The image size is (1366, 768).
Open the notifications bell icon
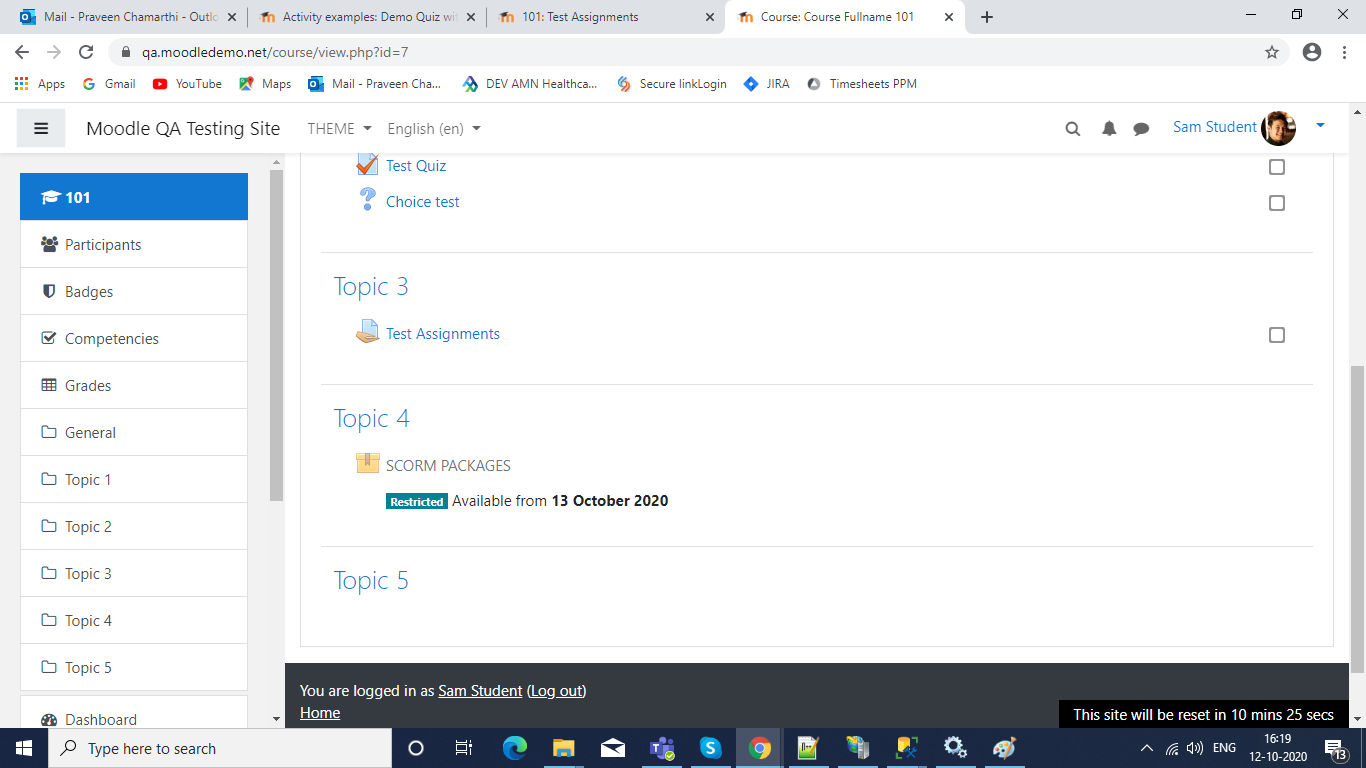coord(1109,128)
